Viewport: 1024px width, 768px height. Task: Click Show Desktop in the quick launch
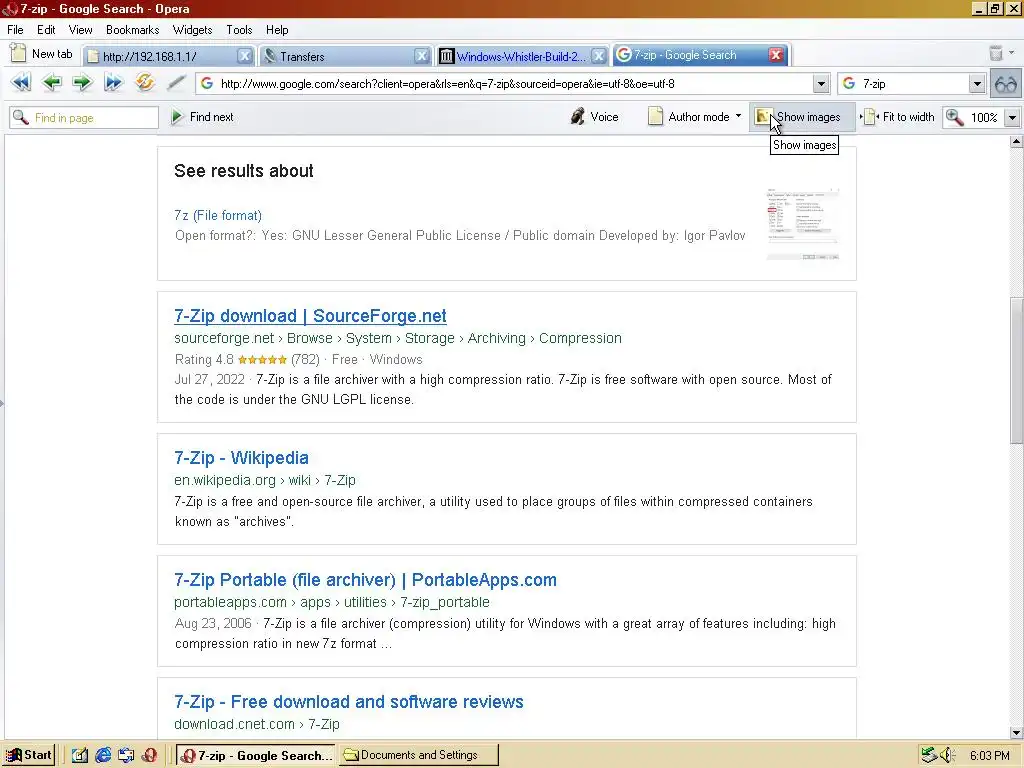[80, 755]
